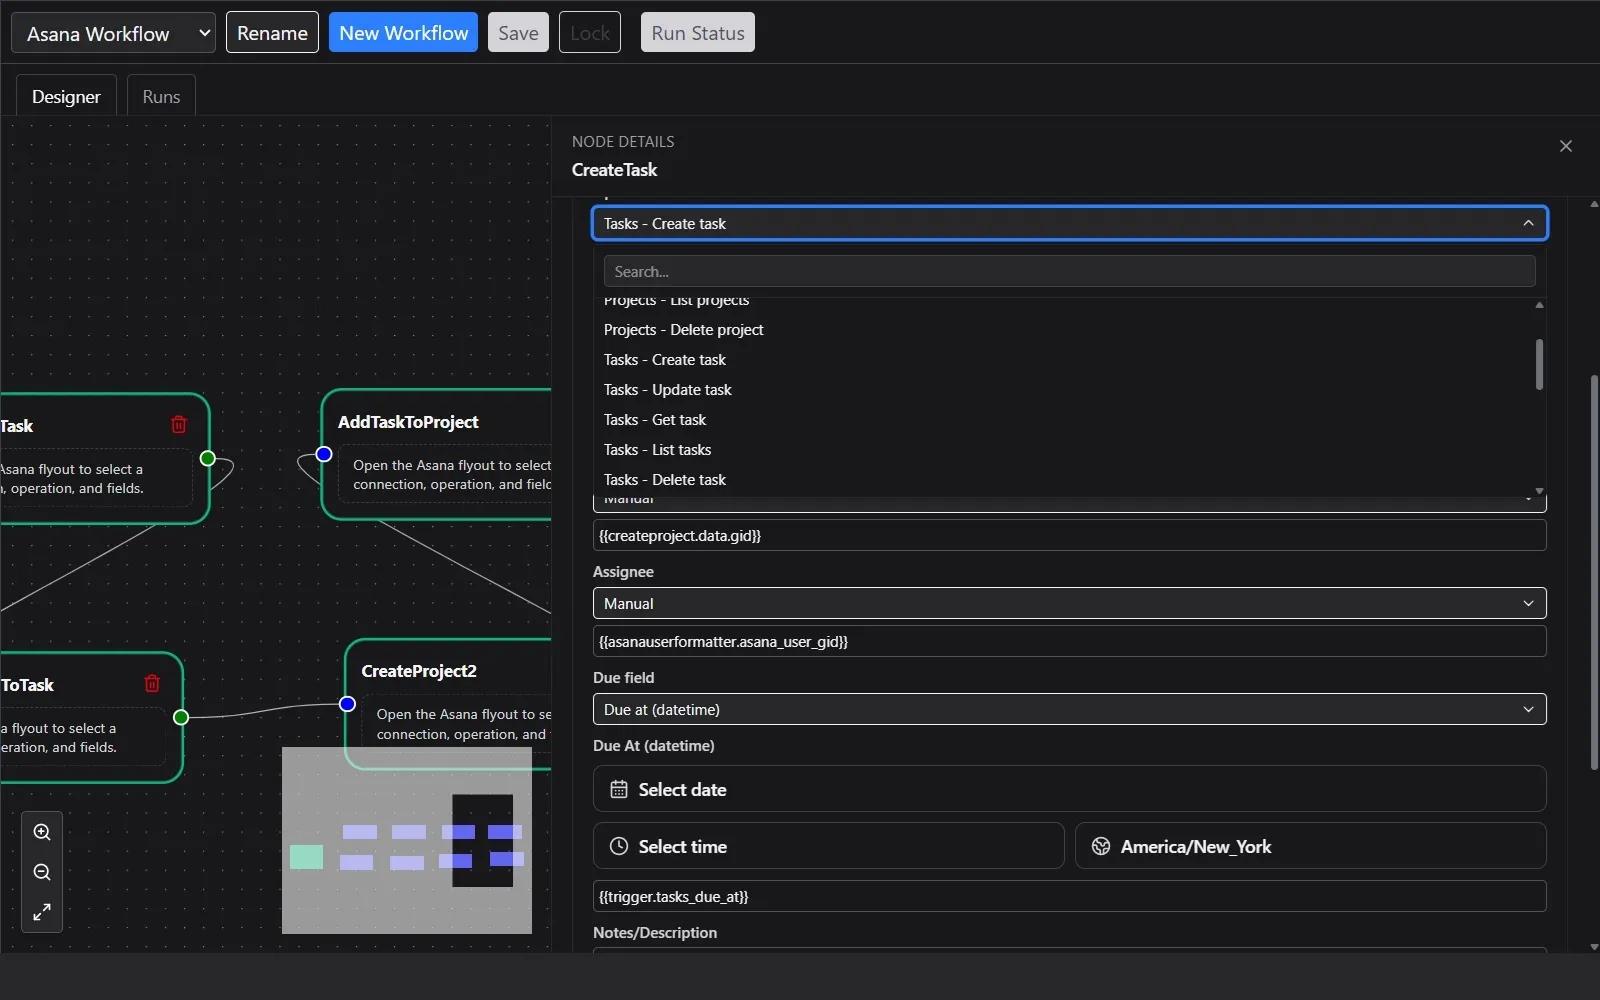The image size is (1600, 1000).
Task: Click the zoom in magnifier icon
Action: click(42, 832)
